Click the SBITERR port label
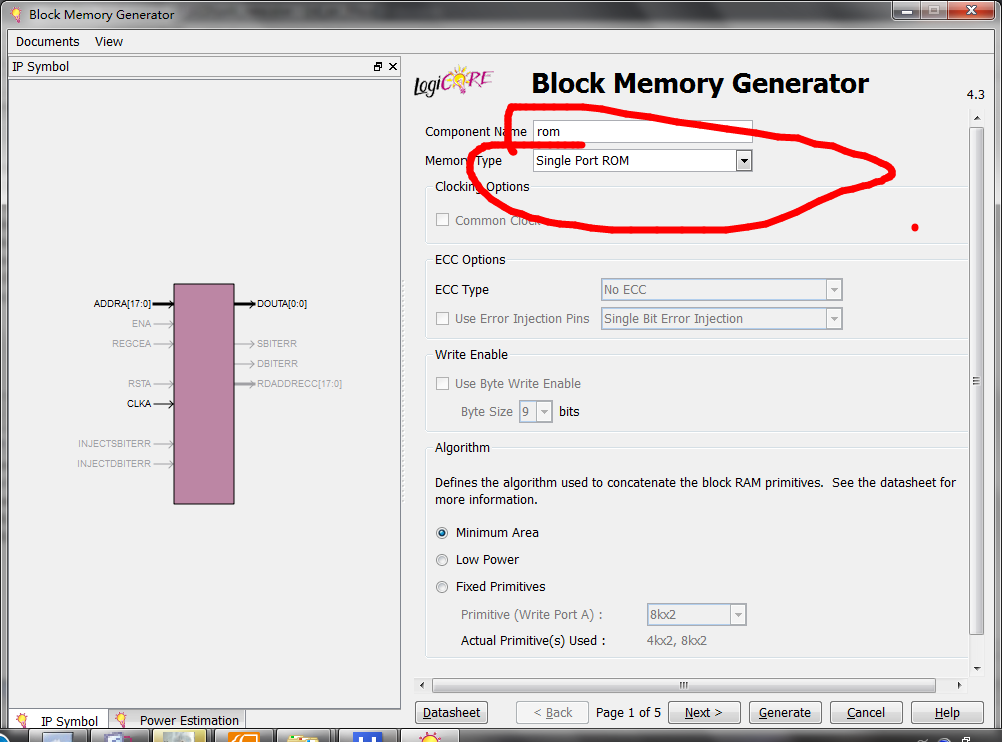 [x=277, y=343]
